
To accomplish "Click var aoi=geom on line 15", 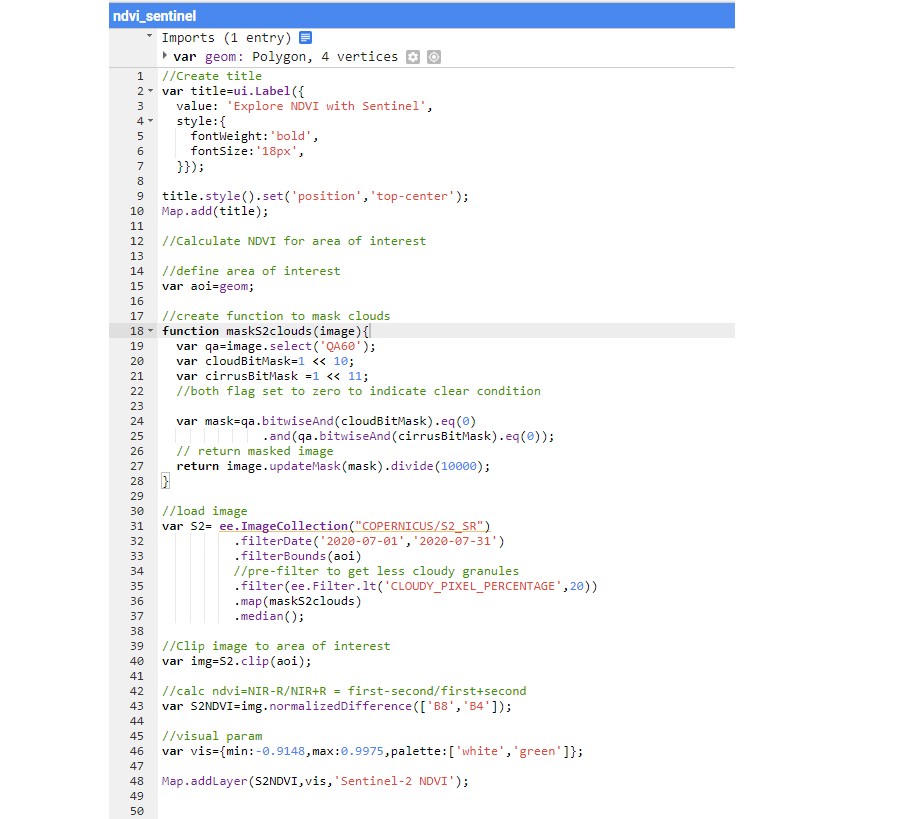I will (208, 286).
